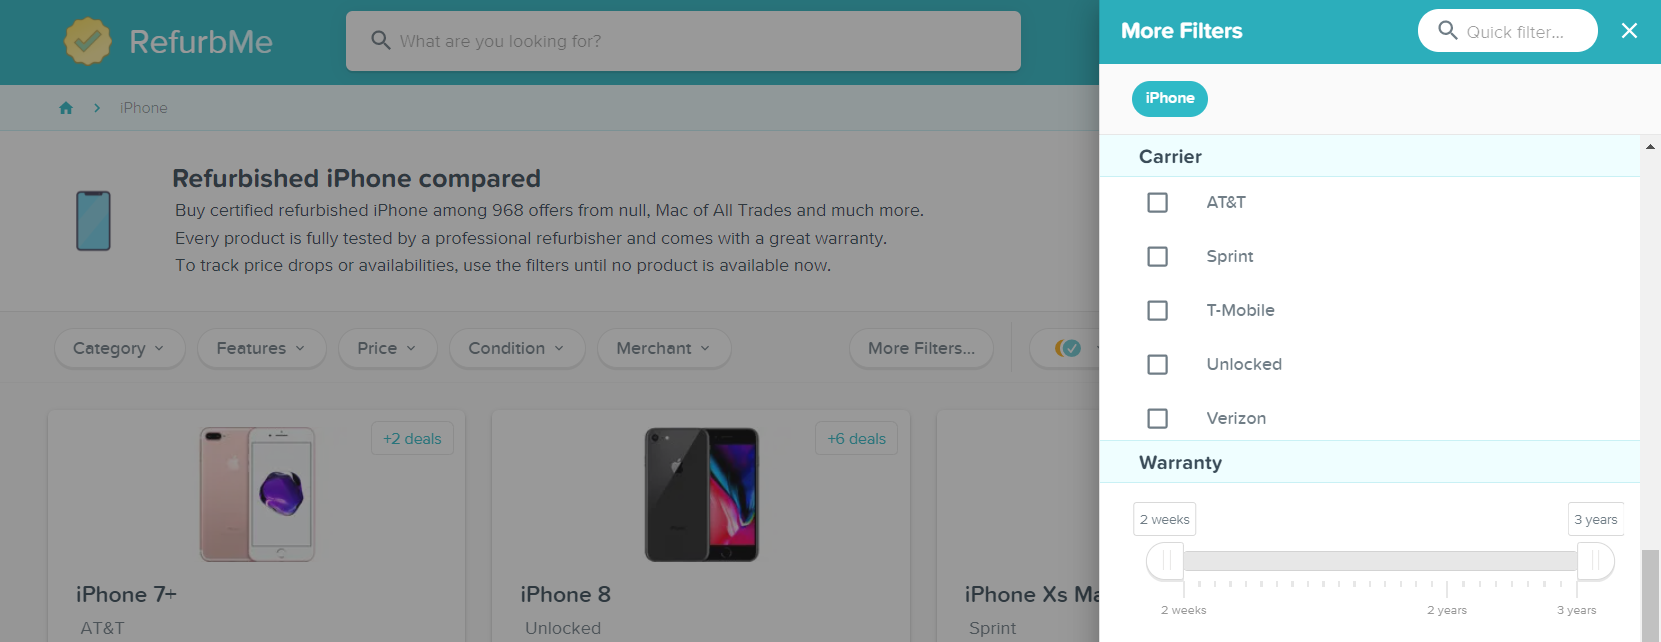The image size is (1661, 642).
Task: Expand the Condition dropdown
Action: [516, 348]
